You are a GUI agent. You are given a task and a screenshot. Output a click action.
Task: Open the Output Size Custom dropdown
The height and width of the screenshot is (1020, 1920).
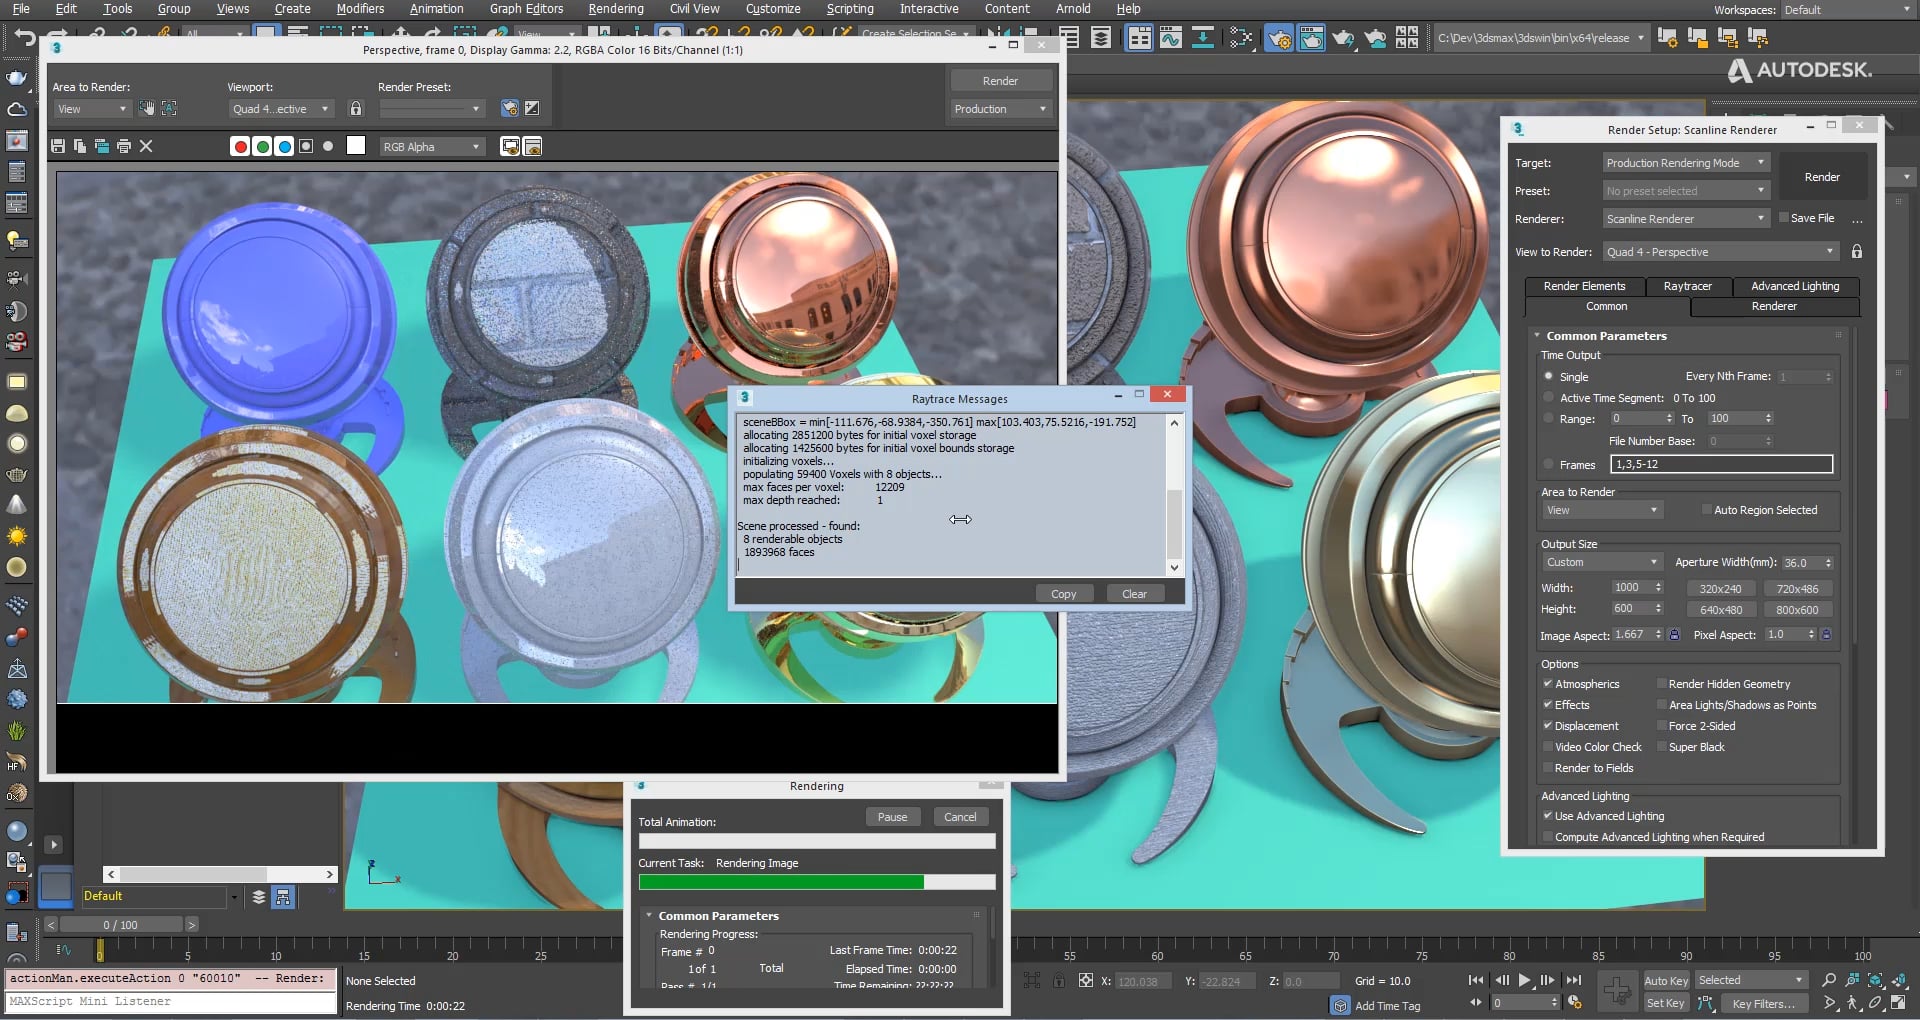[x=1601, y=562]
